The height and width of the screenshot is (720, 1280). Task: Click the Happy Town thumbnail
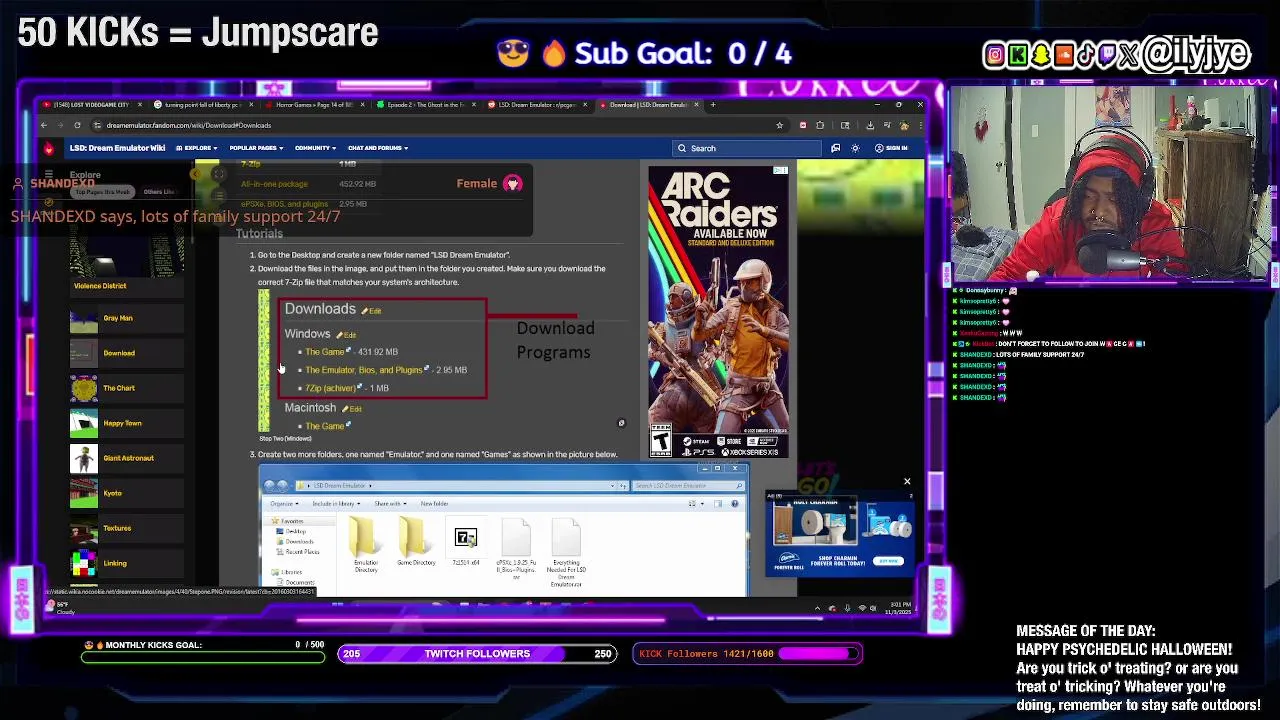click(84, 423)
